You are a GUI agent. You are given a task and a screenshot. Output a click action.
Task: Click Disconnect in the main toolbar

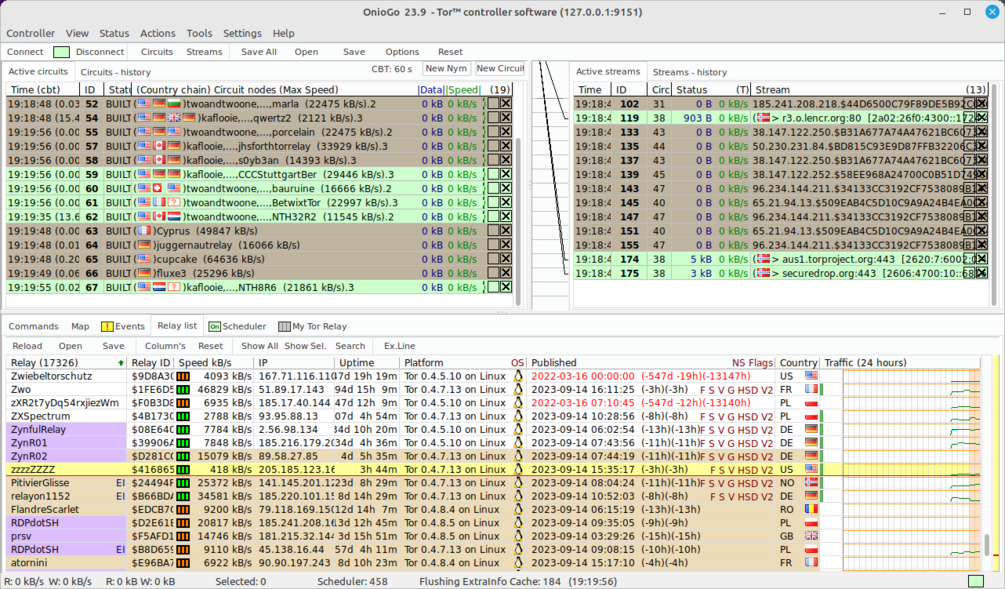pyautogui.click(x=100, y=52)
